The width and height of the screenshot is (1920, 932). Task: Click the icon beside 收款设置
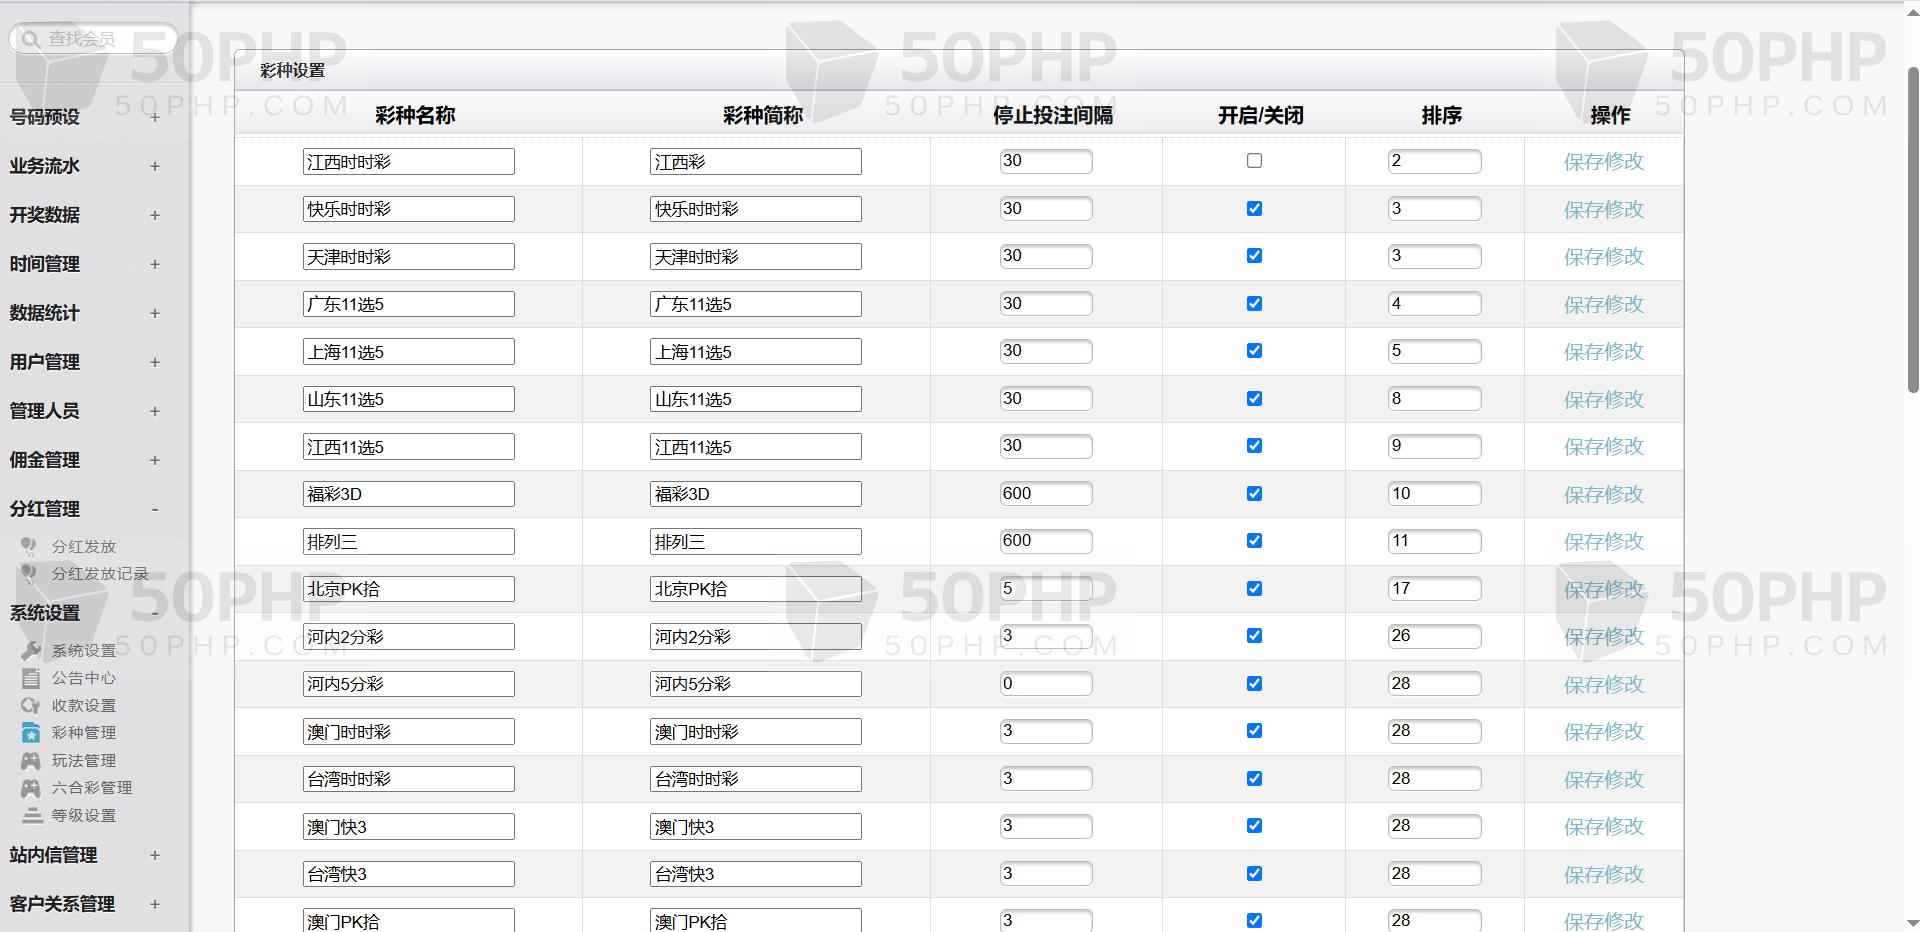pos(31,705)
